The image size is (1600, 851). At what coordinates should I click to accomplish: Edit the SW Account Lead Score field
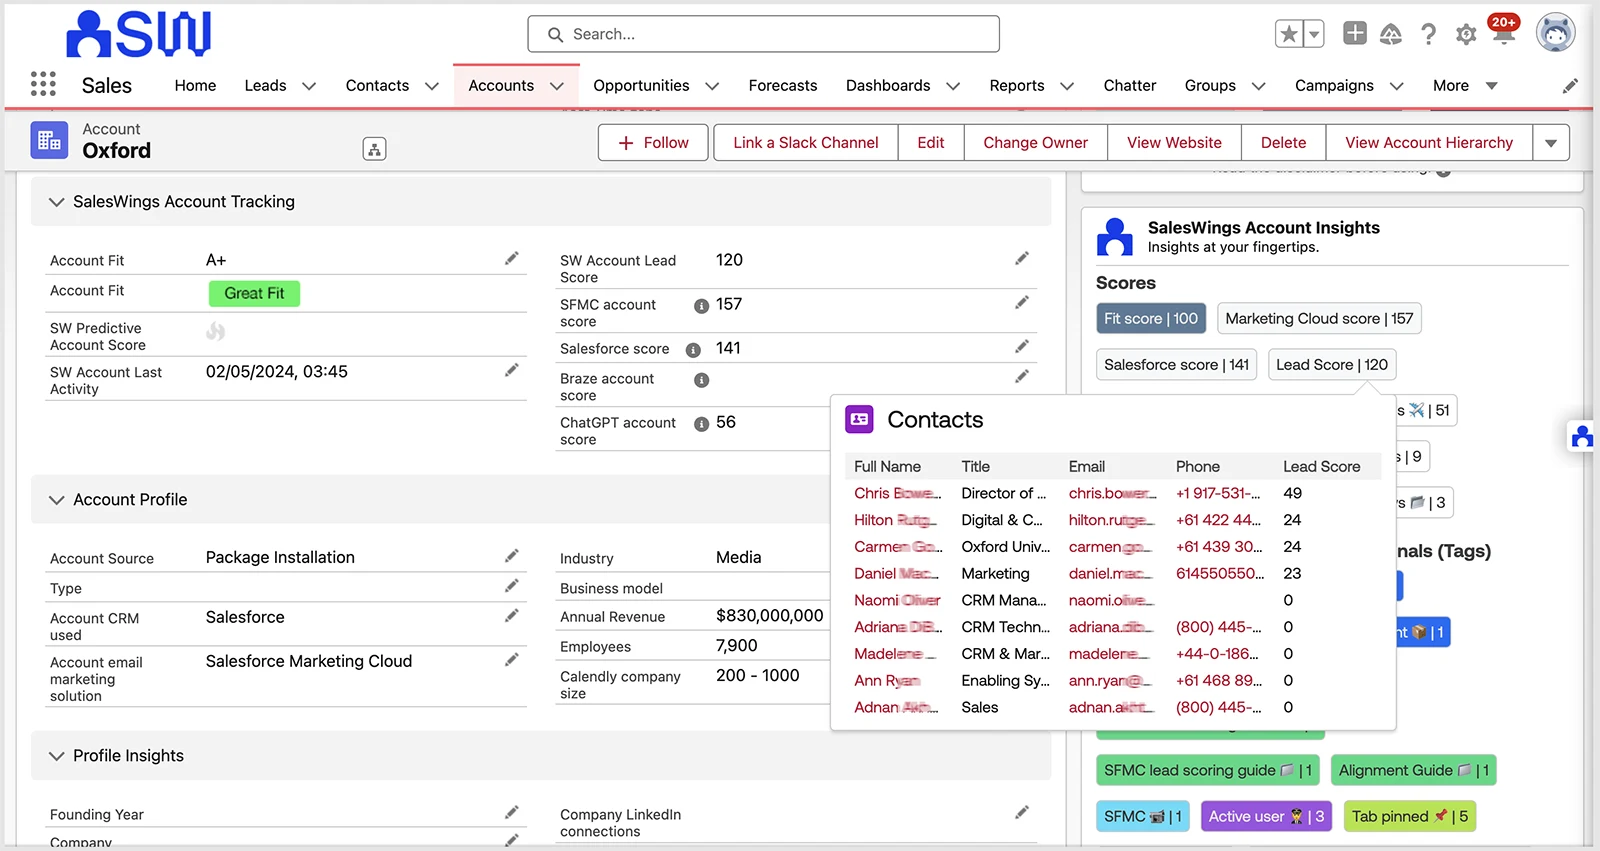point(1022,258)
